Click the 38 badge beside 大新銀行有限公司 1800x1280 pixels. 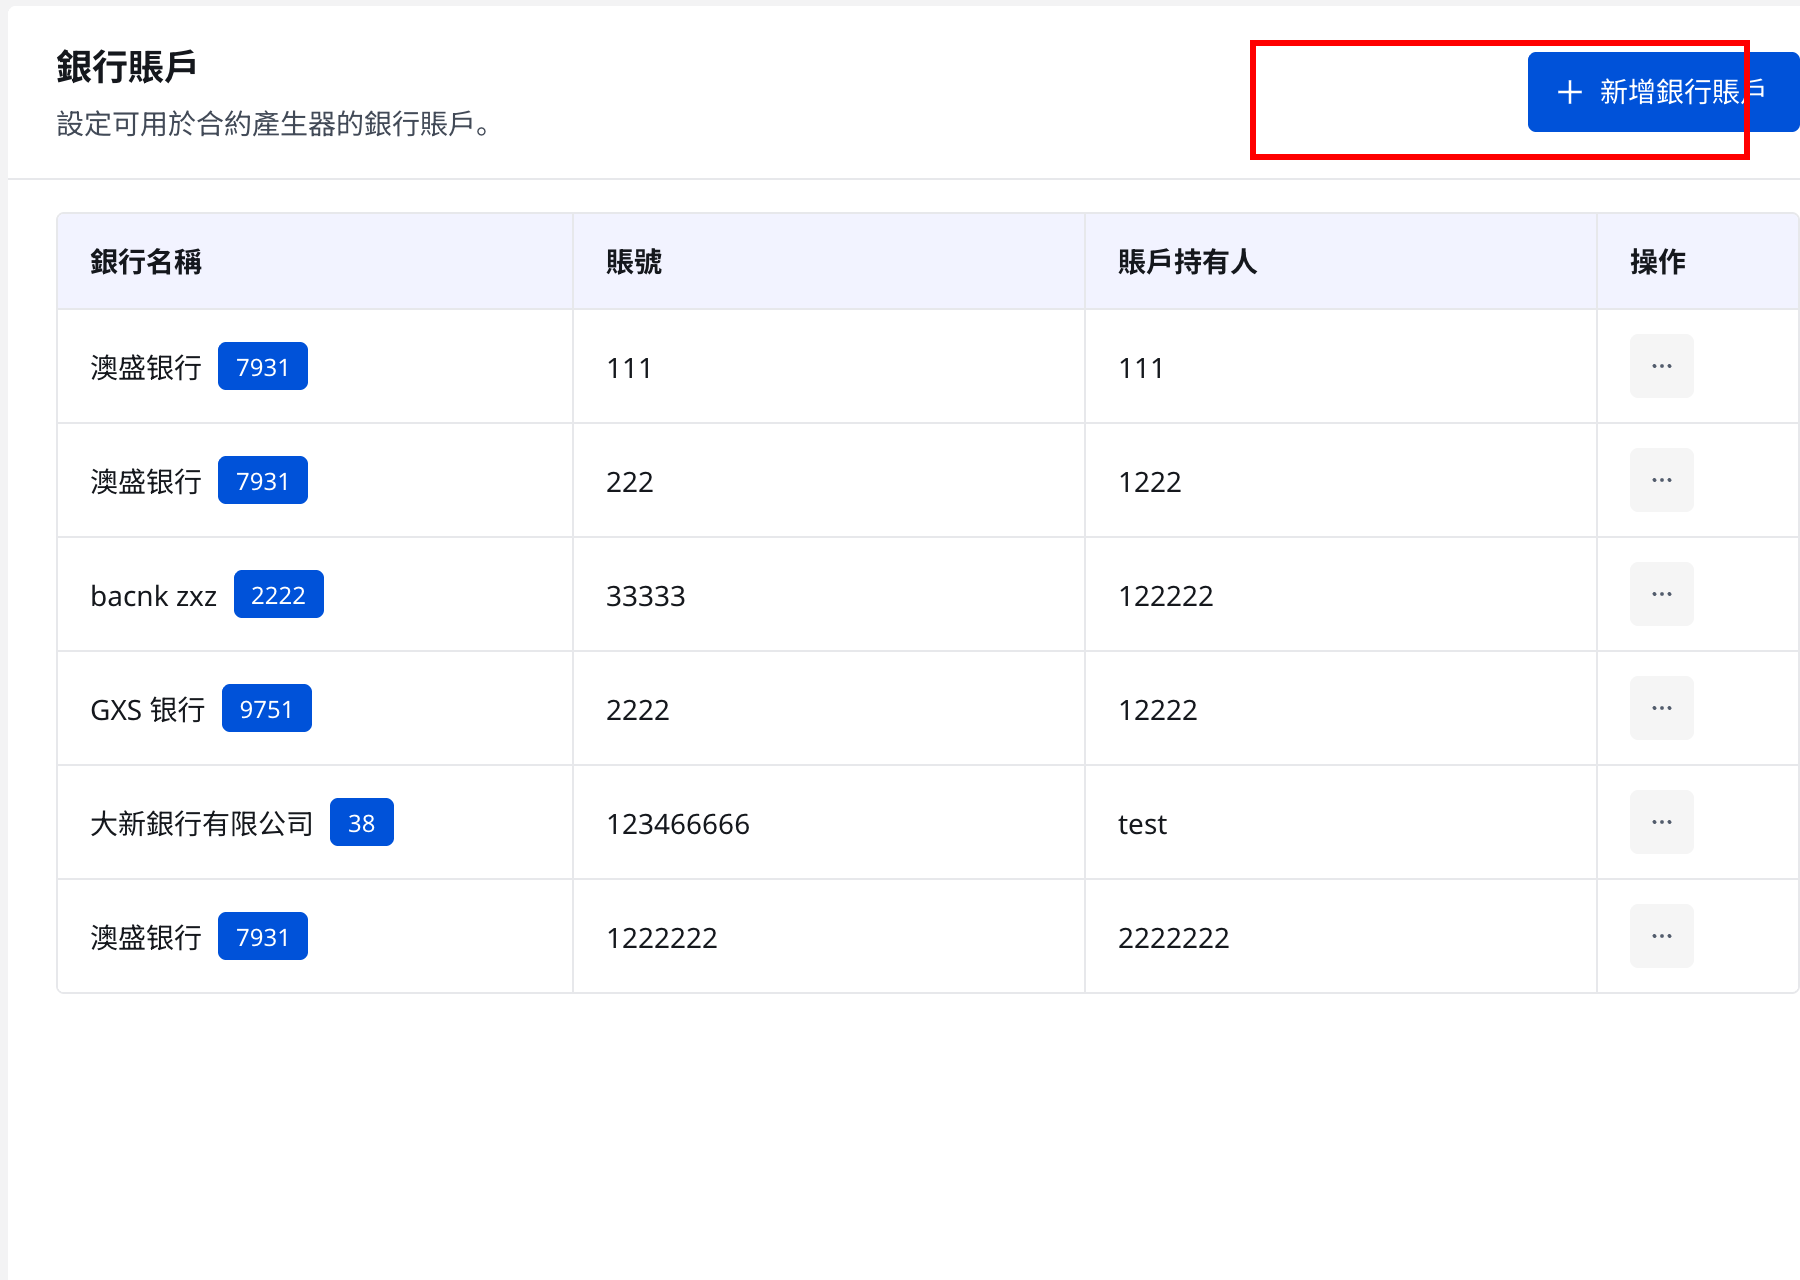(x=362, y=822)
